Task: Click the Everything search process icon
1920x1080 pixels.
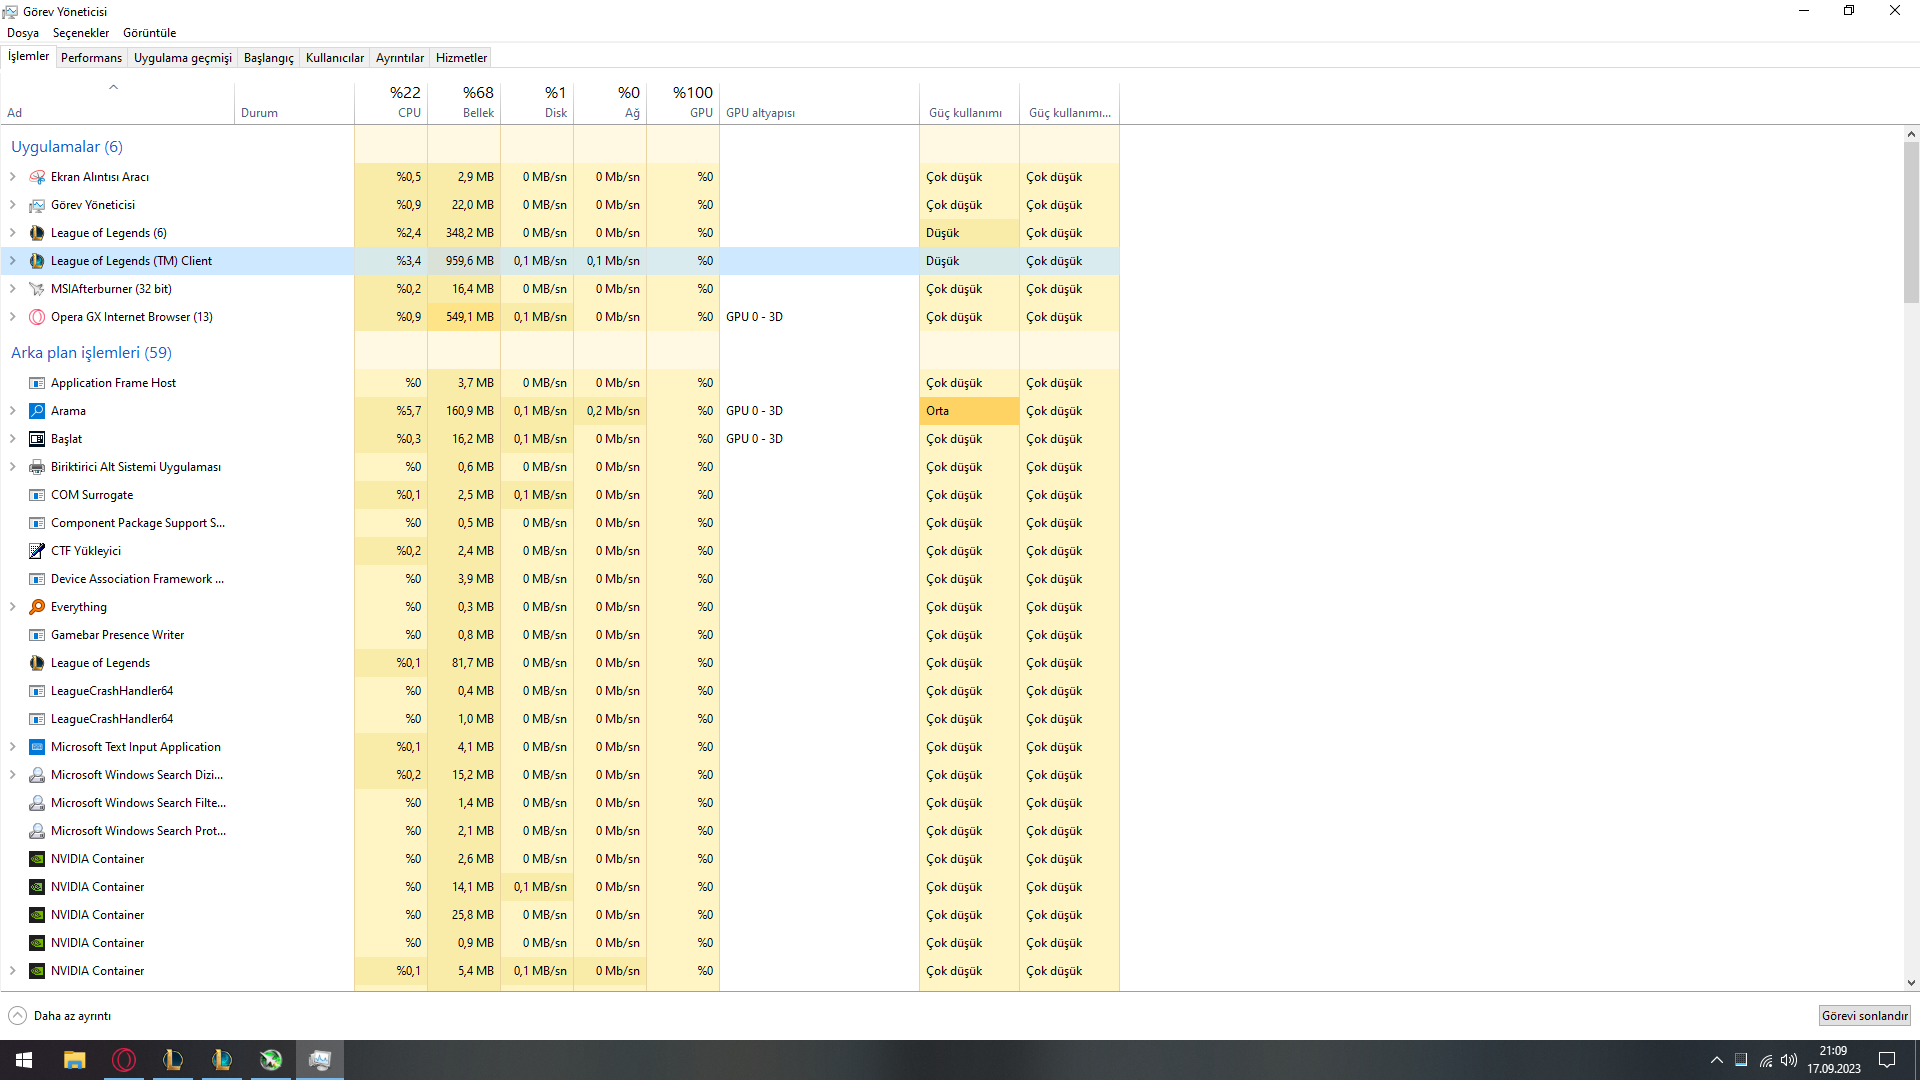Action: pyautogui.click(x=37, y=607)
